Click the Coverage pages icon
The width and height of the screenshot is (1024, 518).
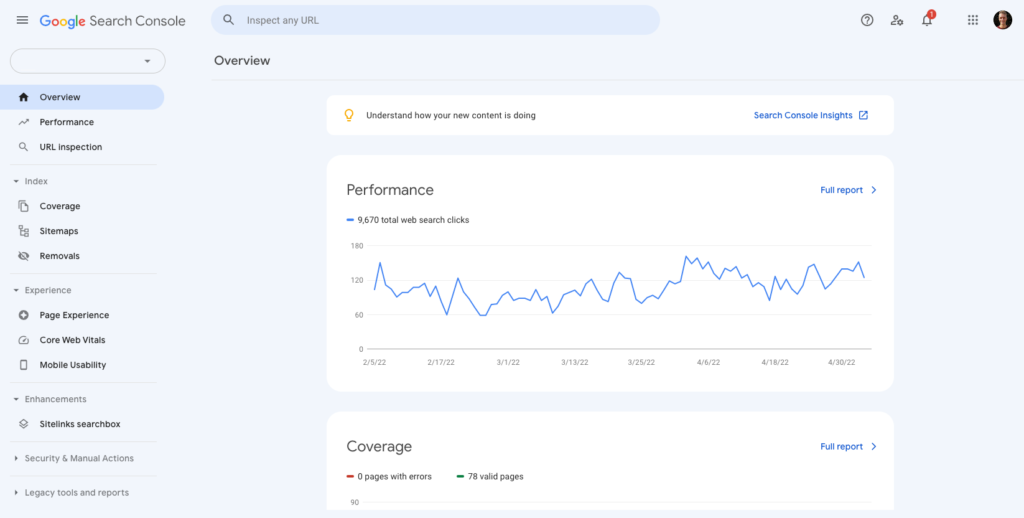[x=24, y=206]
